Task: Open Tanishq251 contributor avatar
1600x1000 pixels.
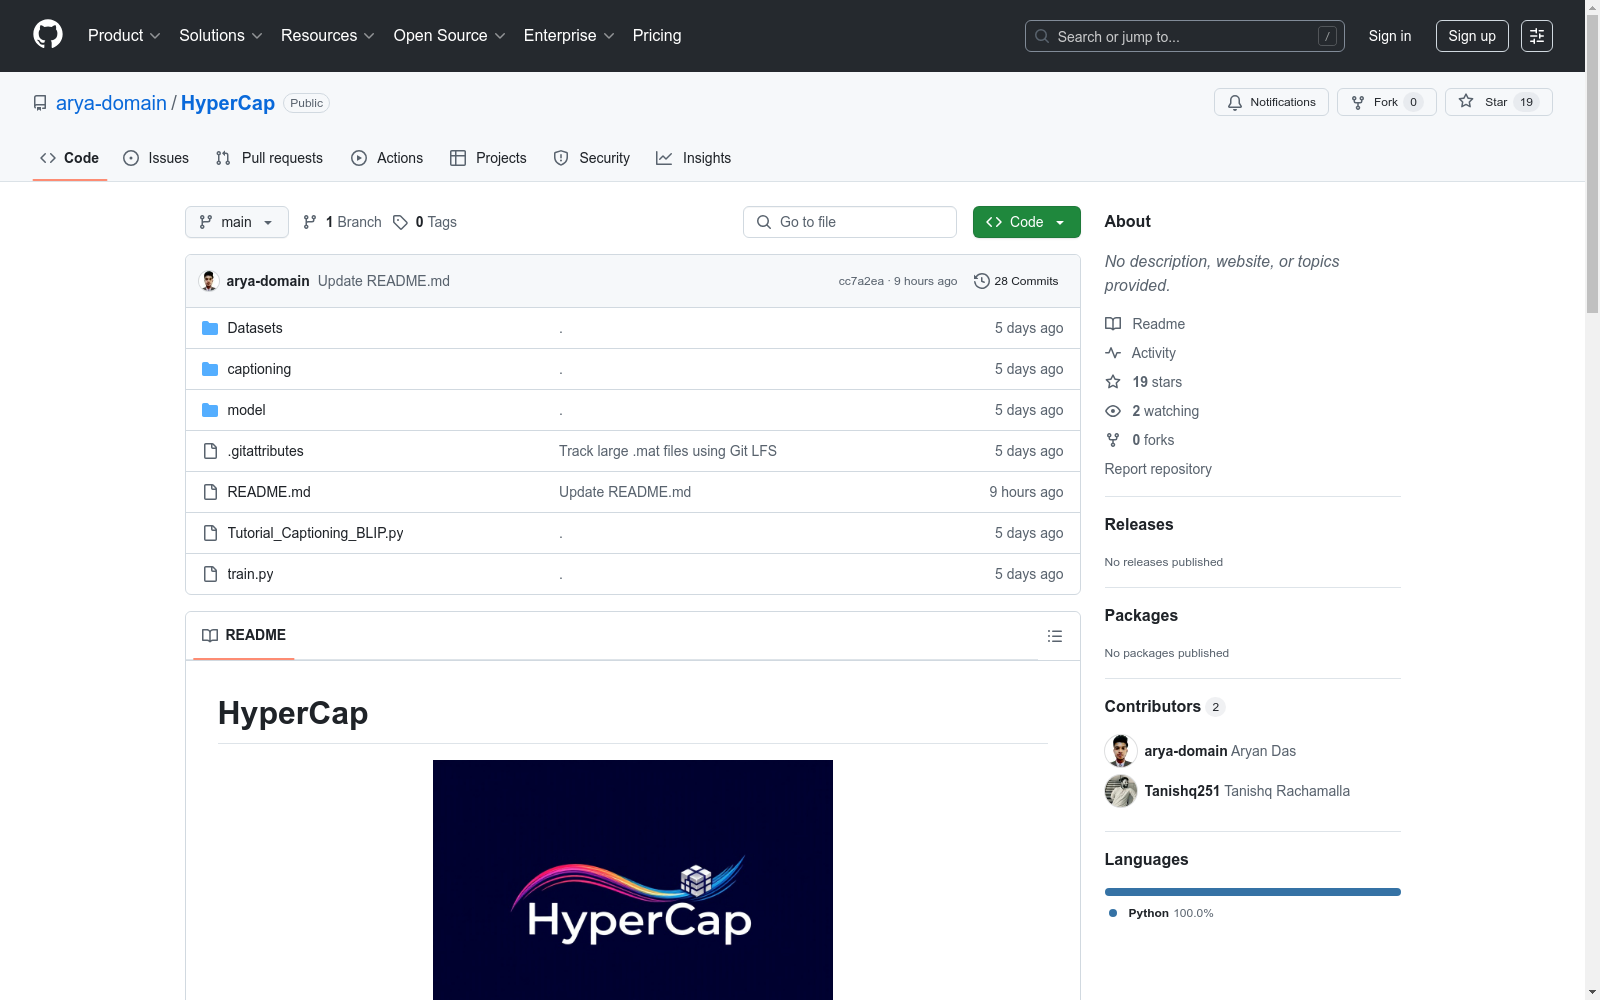Action: tap(1121, 791)
